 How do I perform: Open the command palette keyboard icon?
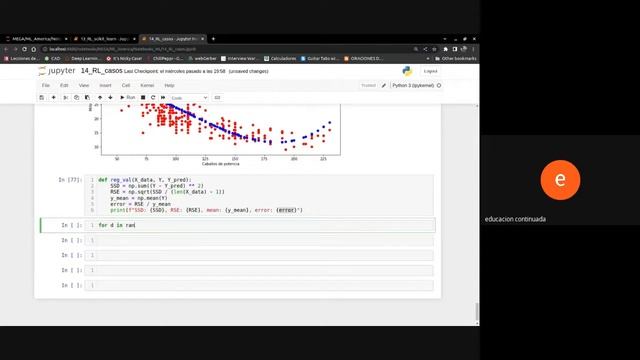[217, 98]
